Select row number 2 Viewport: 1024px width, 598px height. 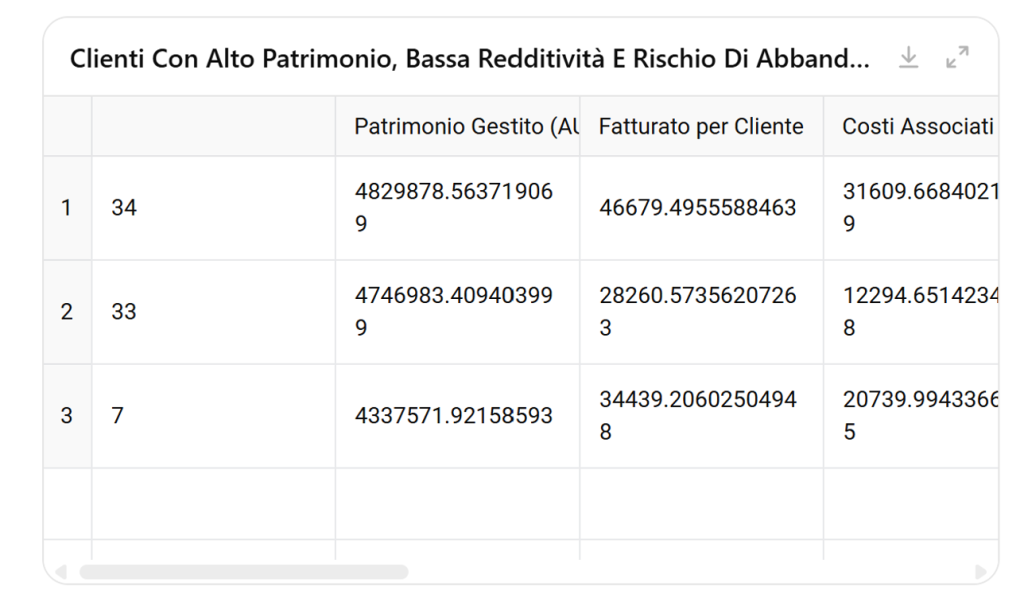click(x=67, y=311)
